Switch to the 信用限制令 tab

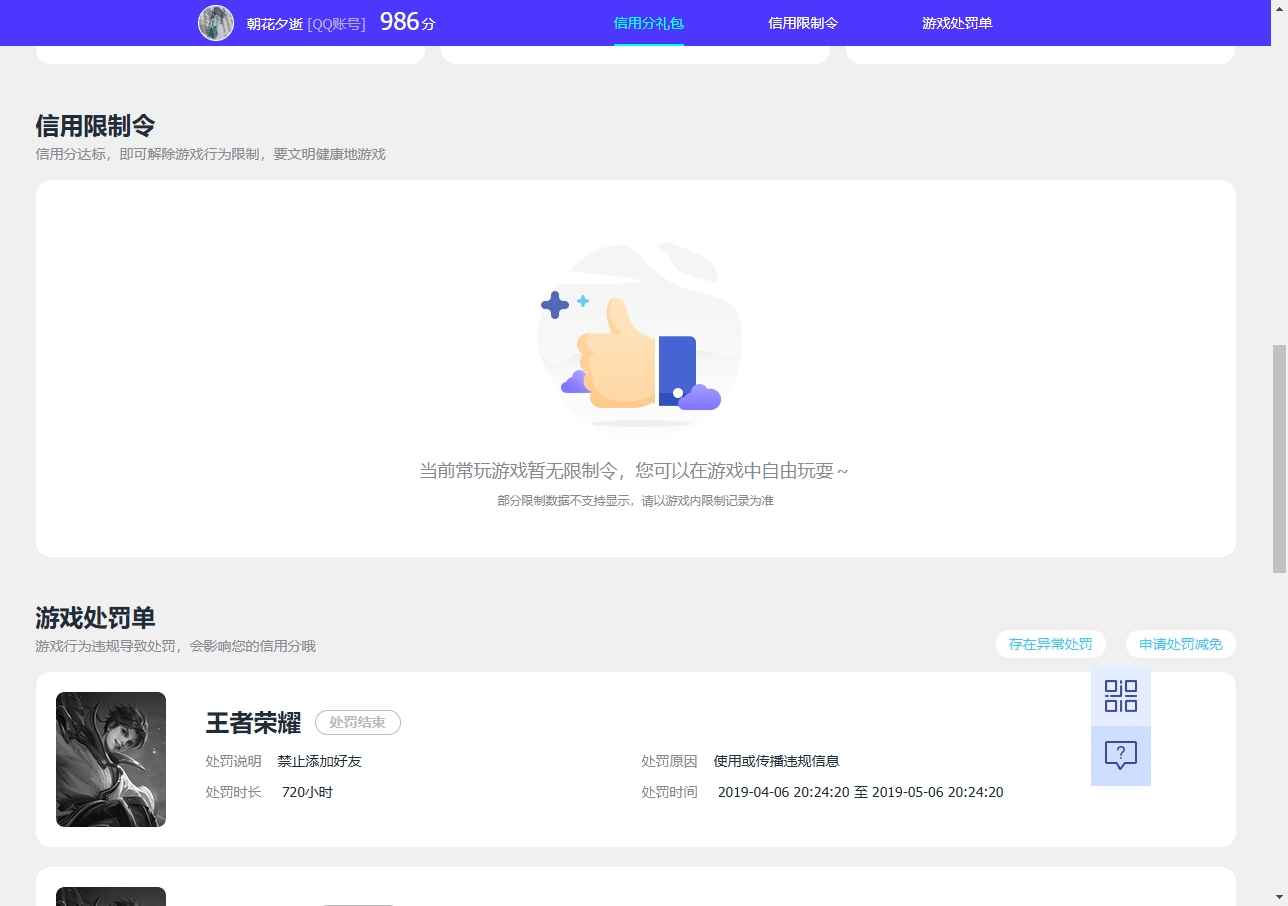click(x=803, y=23)
